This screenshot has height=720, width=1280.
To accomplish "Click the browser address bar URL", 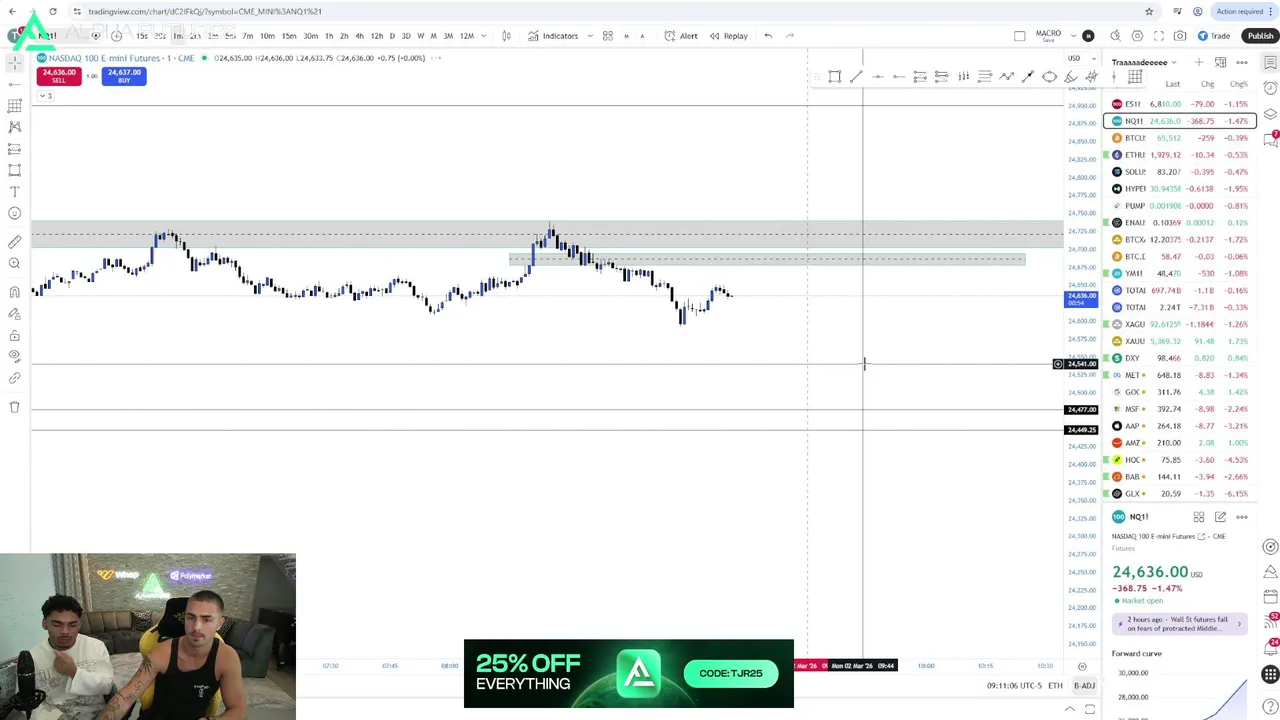I will coord(205,11).
